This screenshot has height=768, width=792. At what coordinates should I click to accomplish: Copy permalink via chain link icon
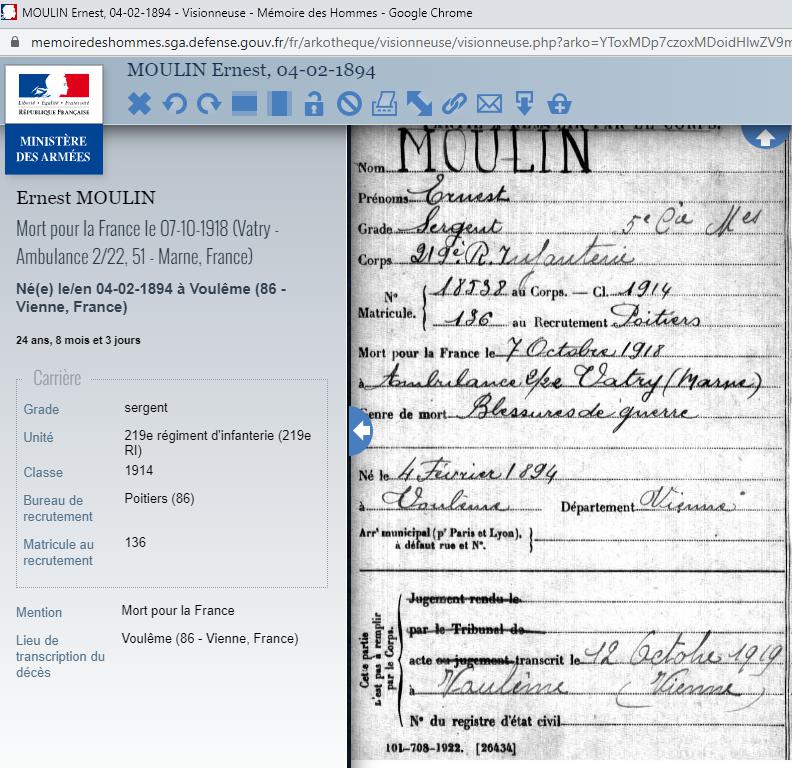(454, 104)
